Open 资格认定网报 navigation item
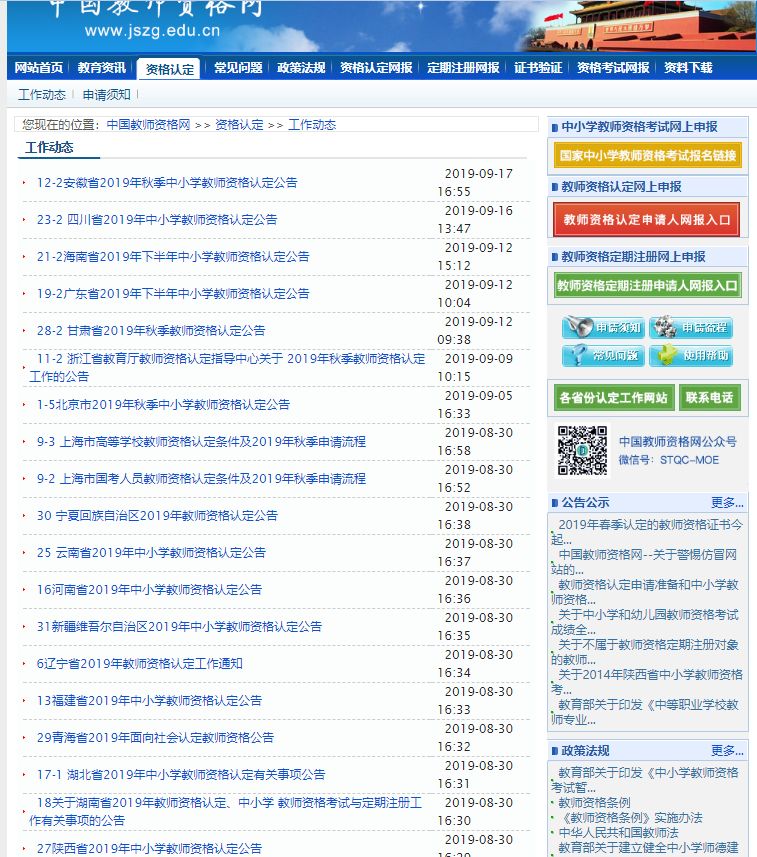The image size is (757, 857). point(376,68)
